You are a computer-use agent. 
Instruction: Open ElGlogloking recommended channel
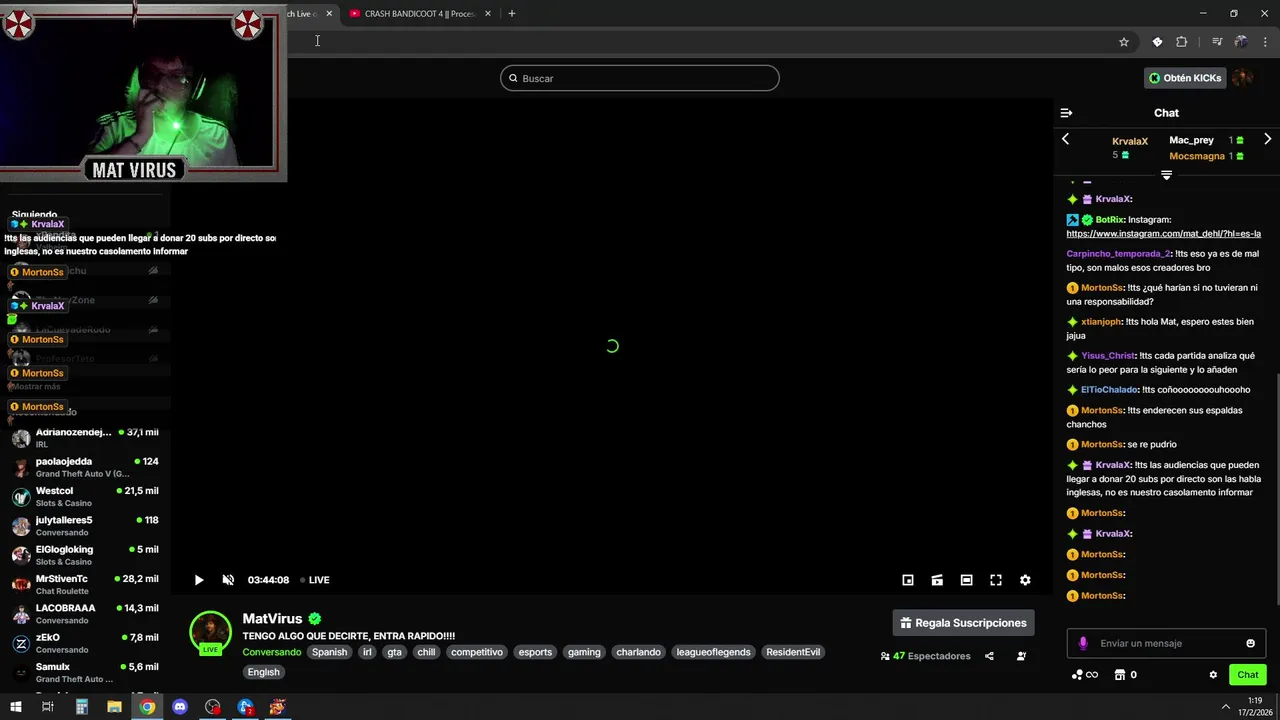(x=85, y=555)
